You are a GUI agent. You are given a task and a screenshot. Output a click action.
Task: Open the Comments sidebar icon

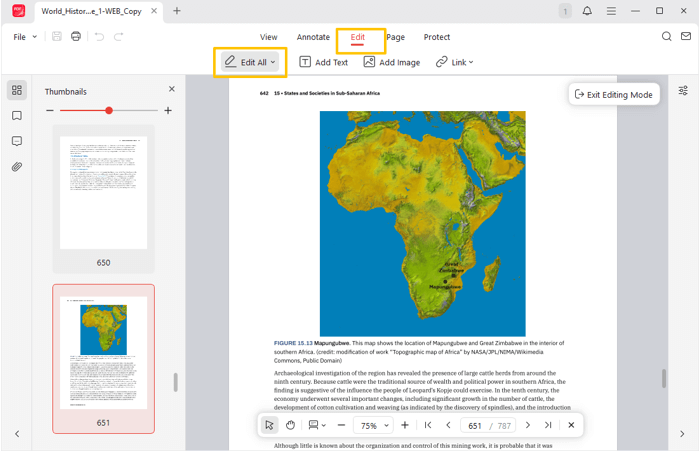coord(17,142)
